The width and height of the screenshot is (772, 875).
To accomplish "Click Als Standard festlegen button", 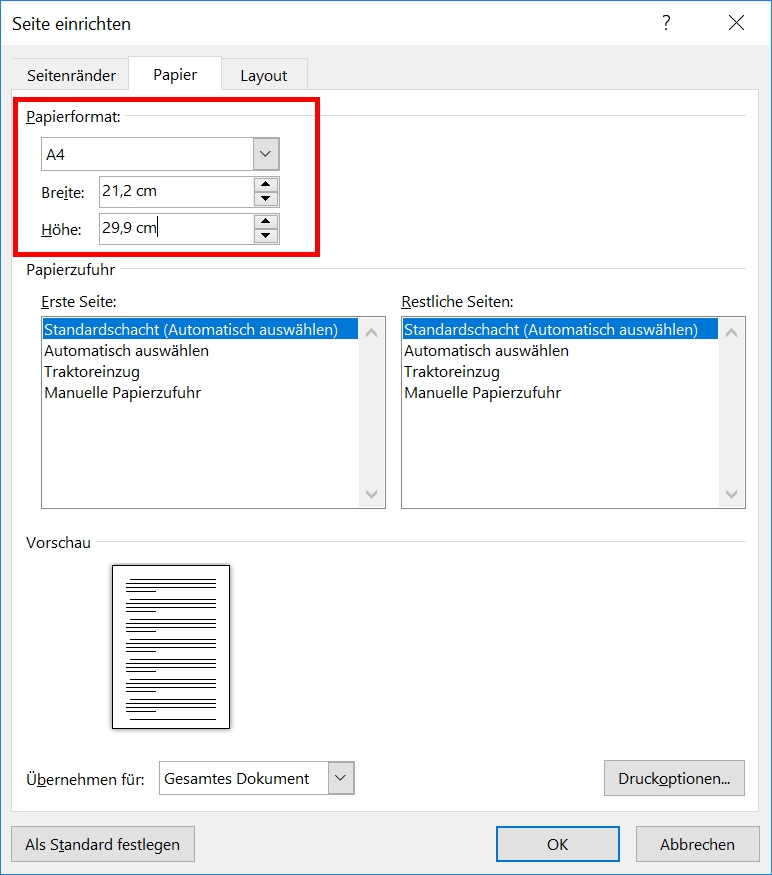I will pyautogui.click(x=102, y=844).
